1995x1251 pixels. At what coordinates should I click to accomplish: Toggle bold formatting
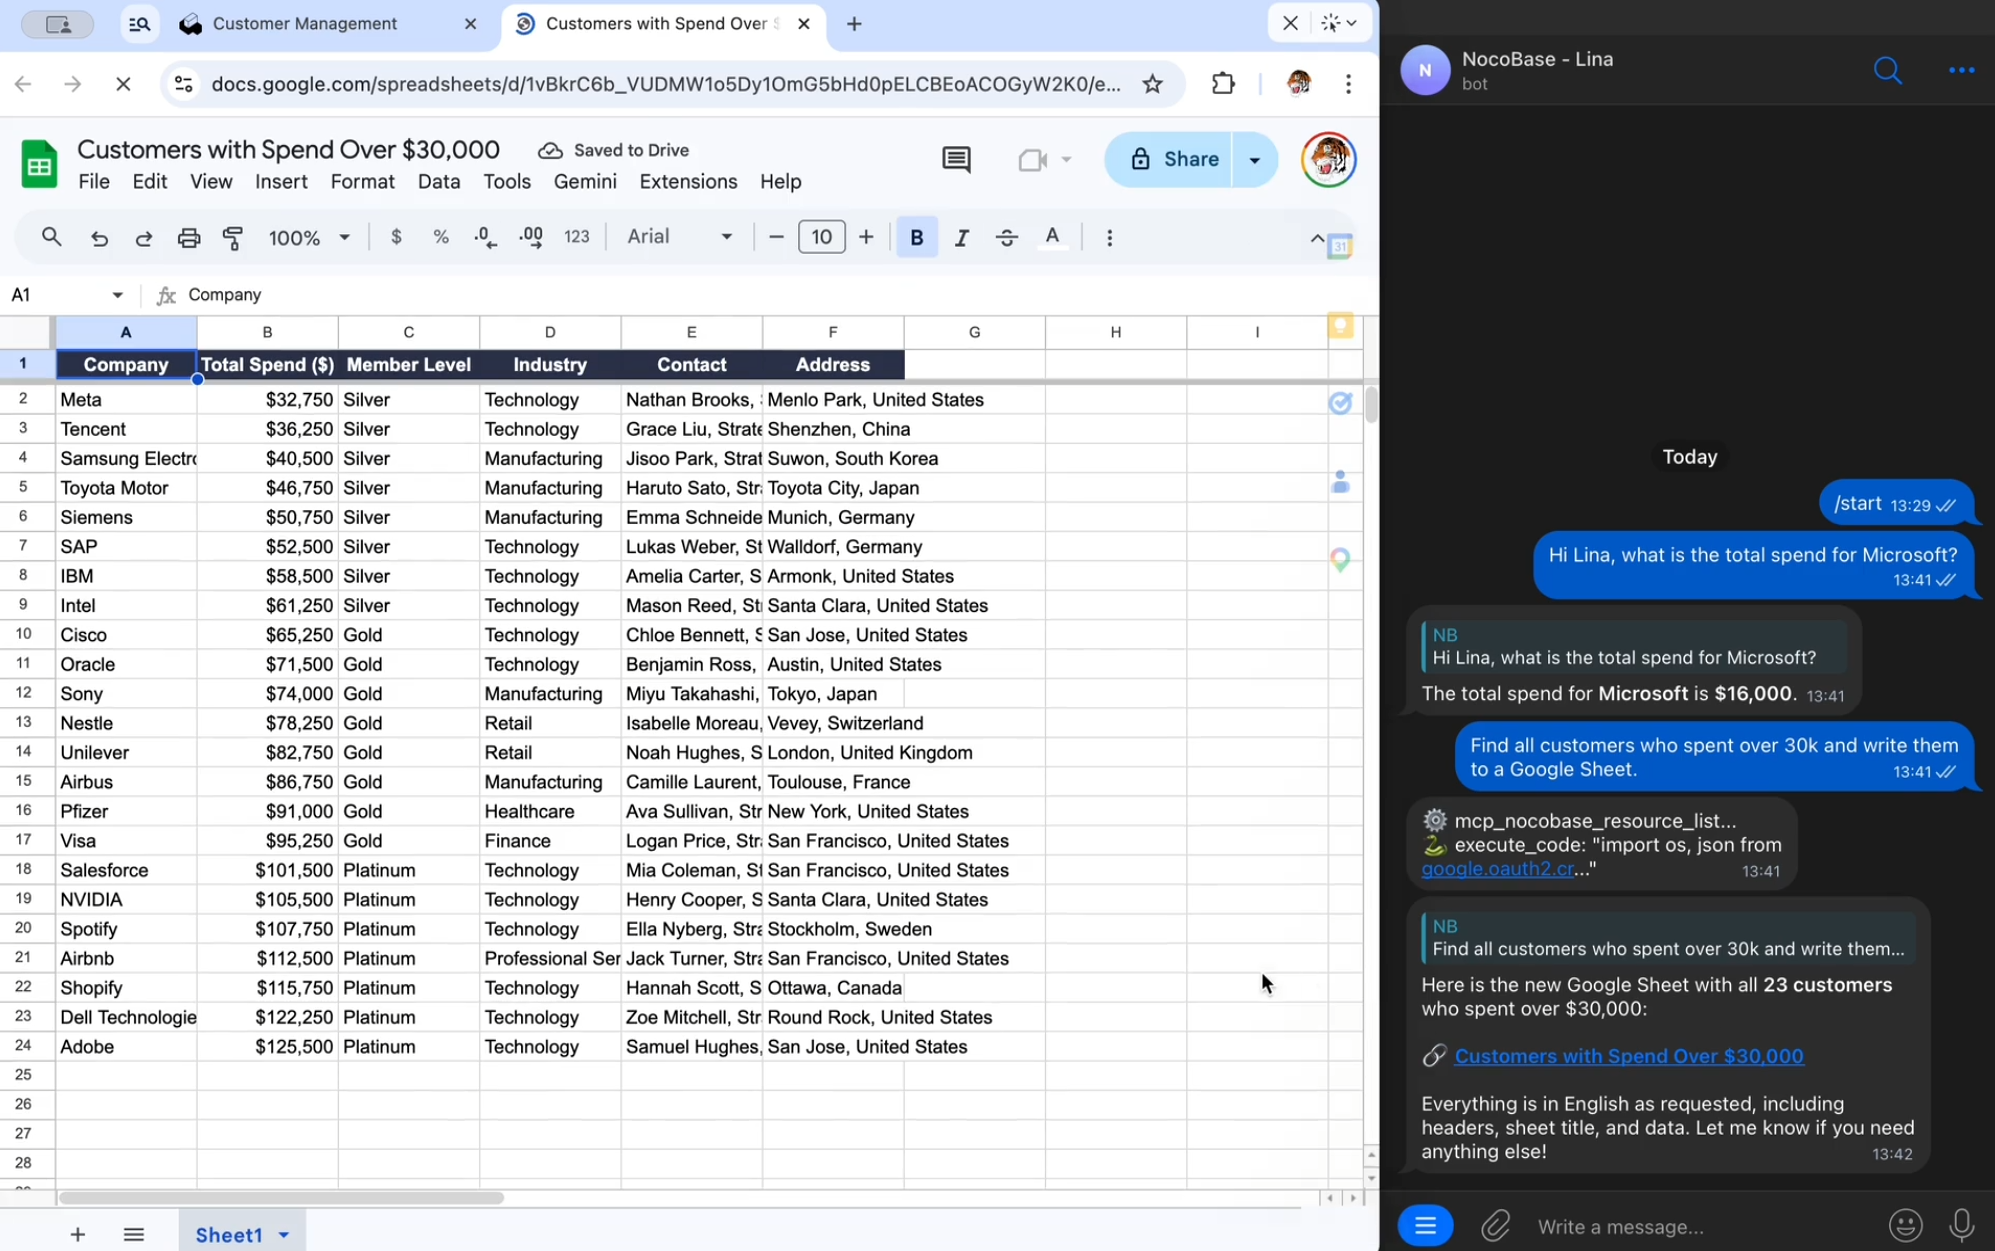click(x=917, y=237)
